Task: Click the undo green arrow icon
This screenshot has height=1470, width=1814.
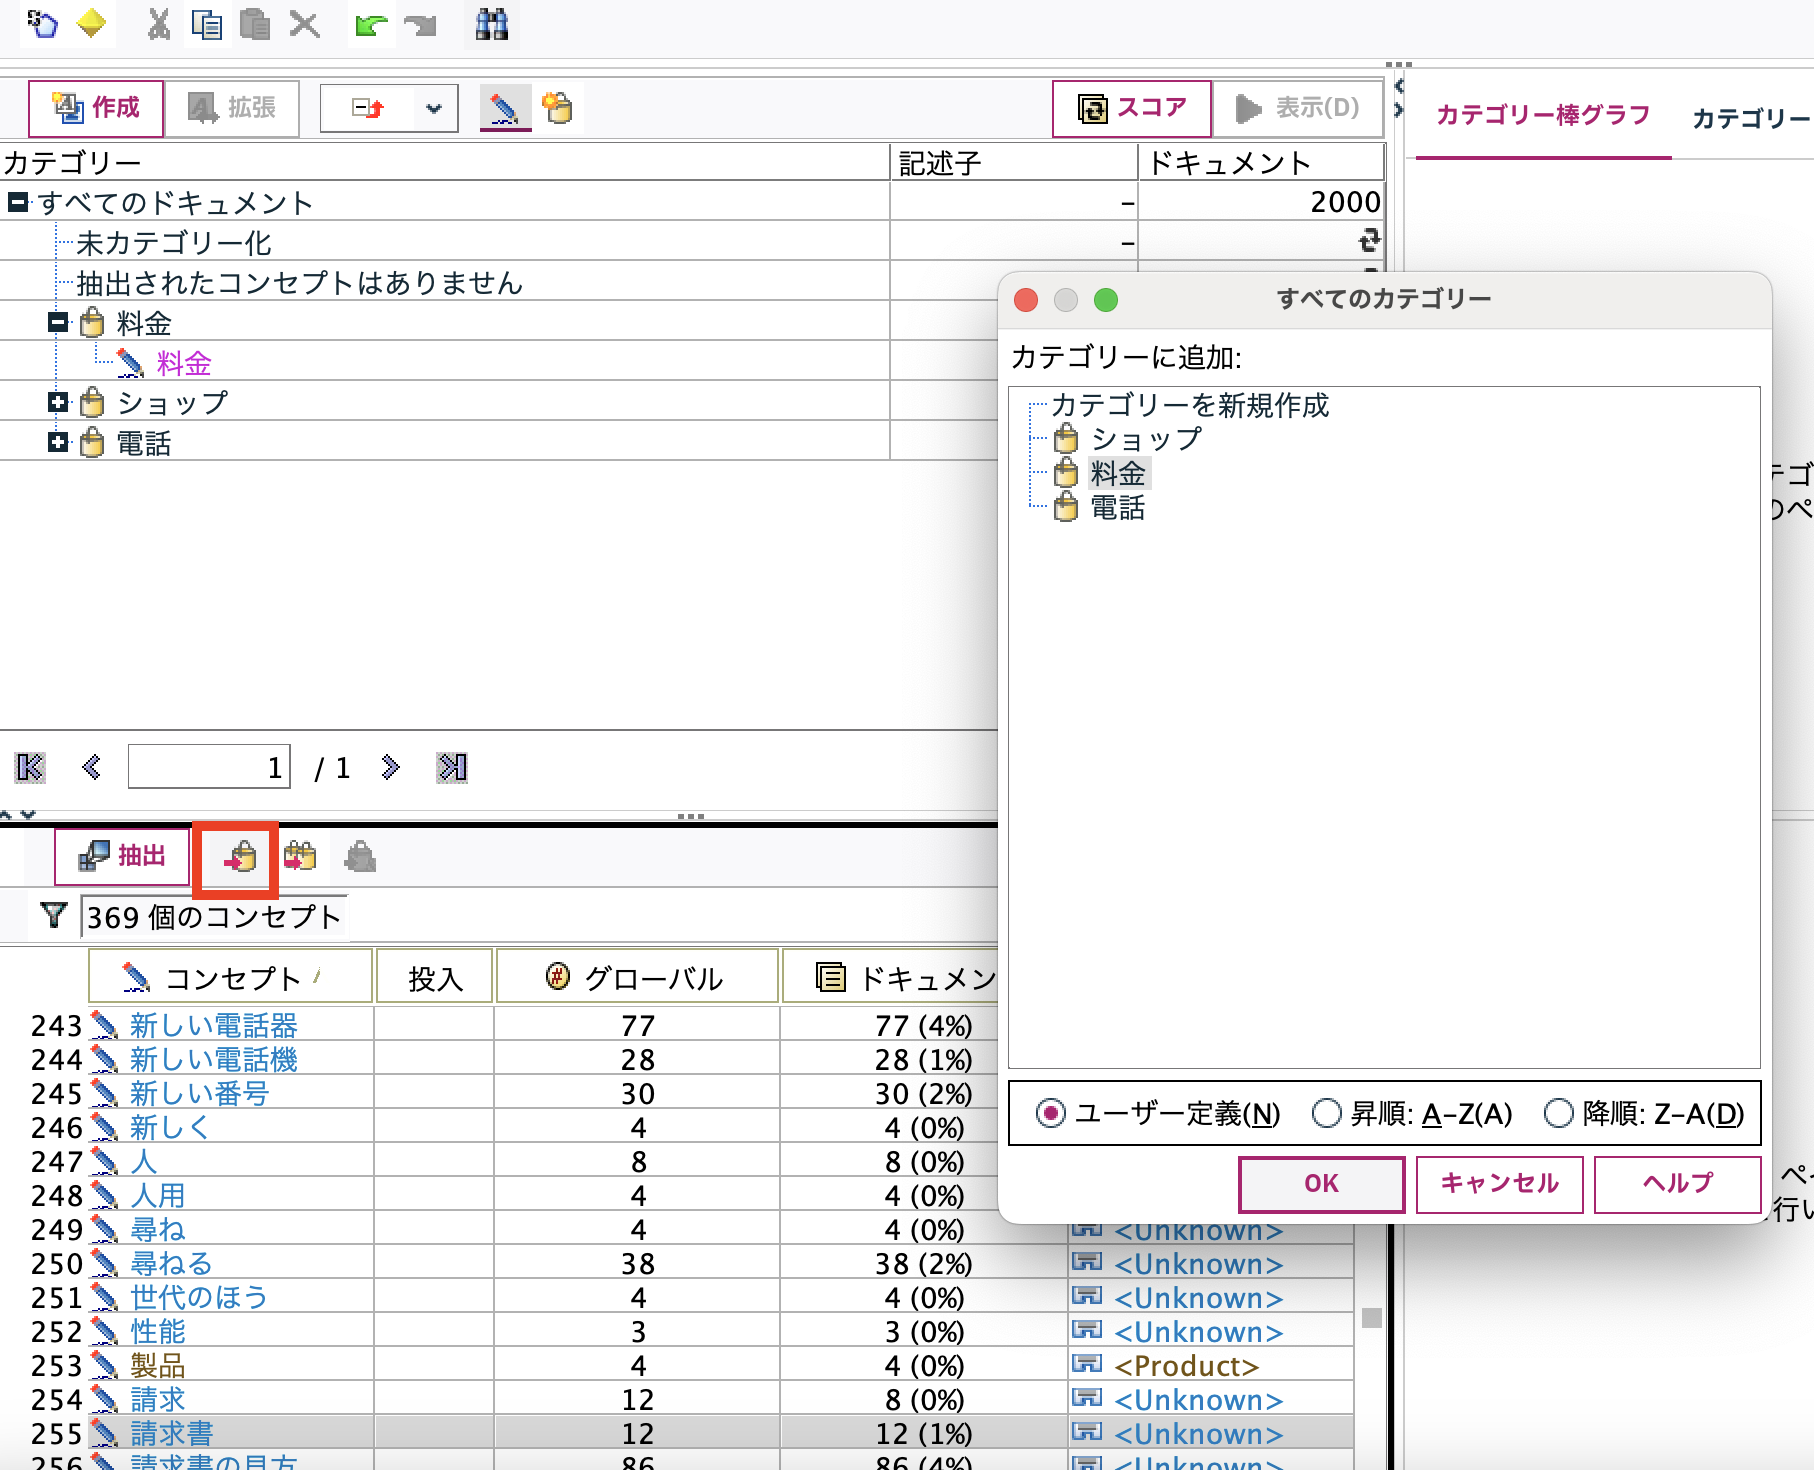Action: click(x=370, y=25)
